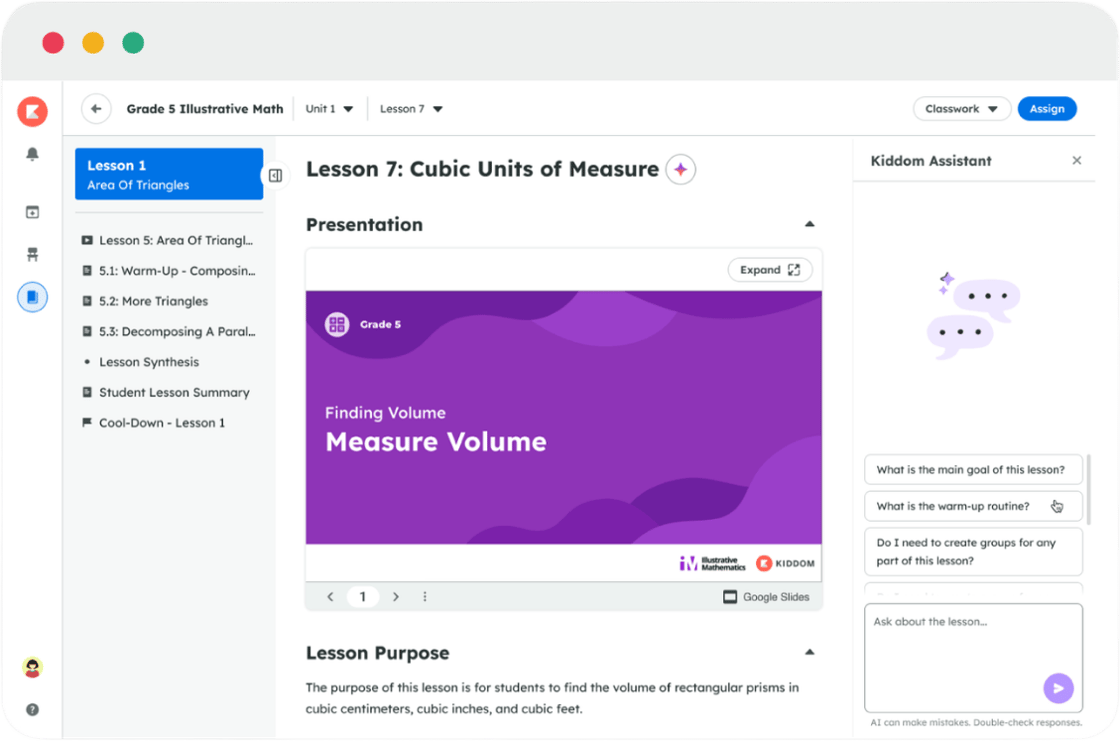Screen dimensions: 1120x741
Task: Close the Kiddom Assistant panel
Action: (1076, 161)
